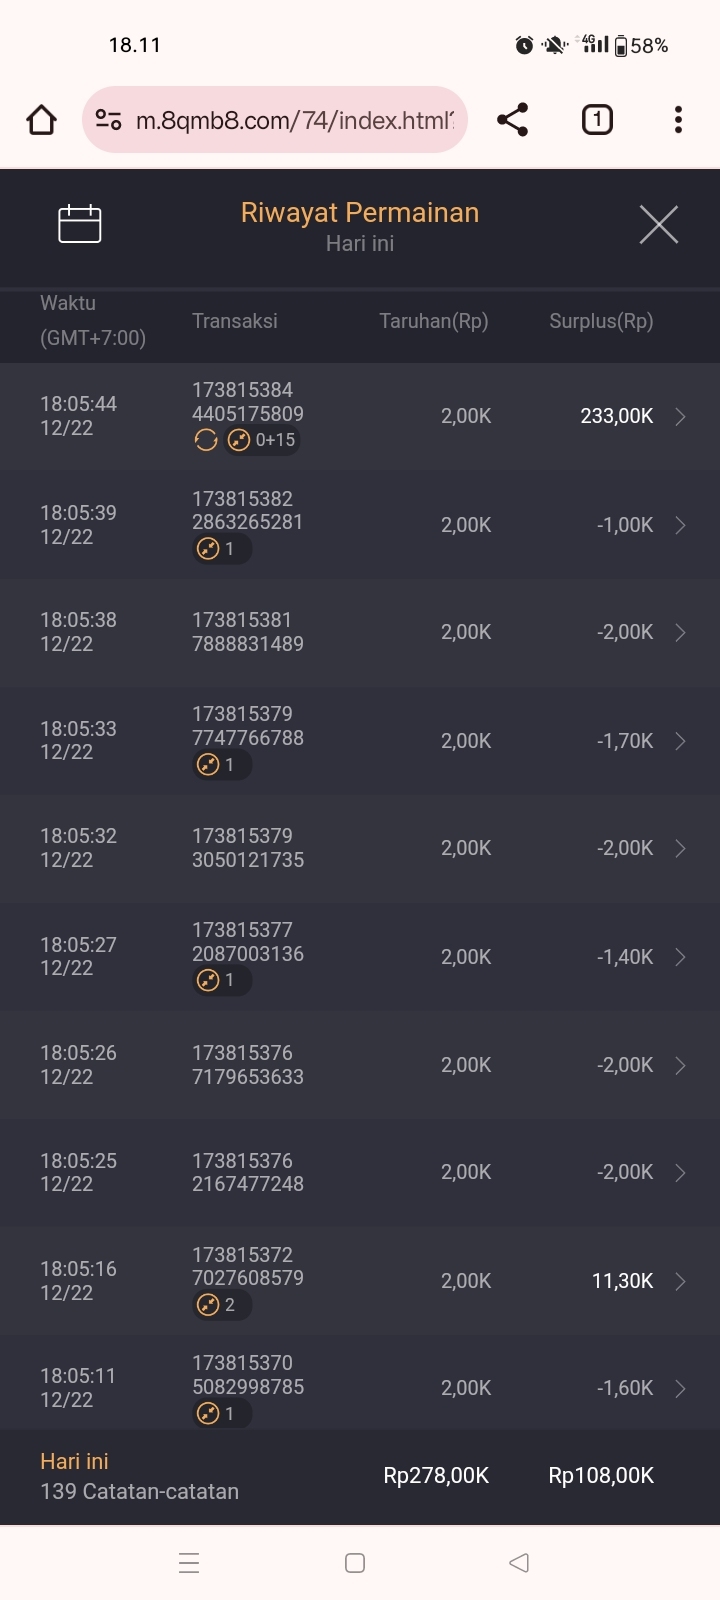Share the page via share icon
The width and height of the screenshot is (720, 1600).
tap(512, 120)
